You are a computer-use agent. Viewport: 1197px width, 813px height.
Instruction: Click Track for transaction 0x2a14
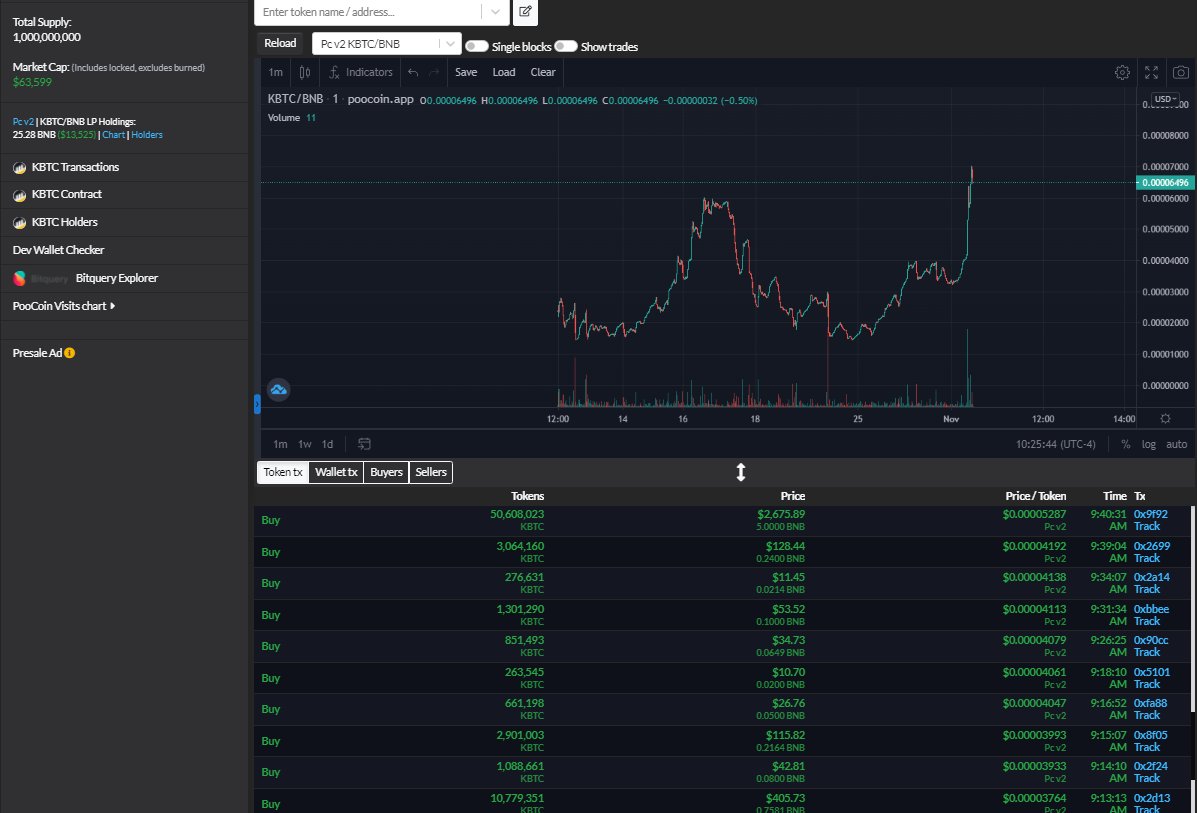click(1147, 589)
